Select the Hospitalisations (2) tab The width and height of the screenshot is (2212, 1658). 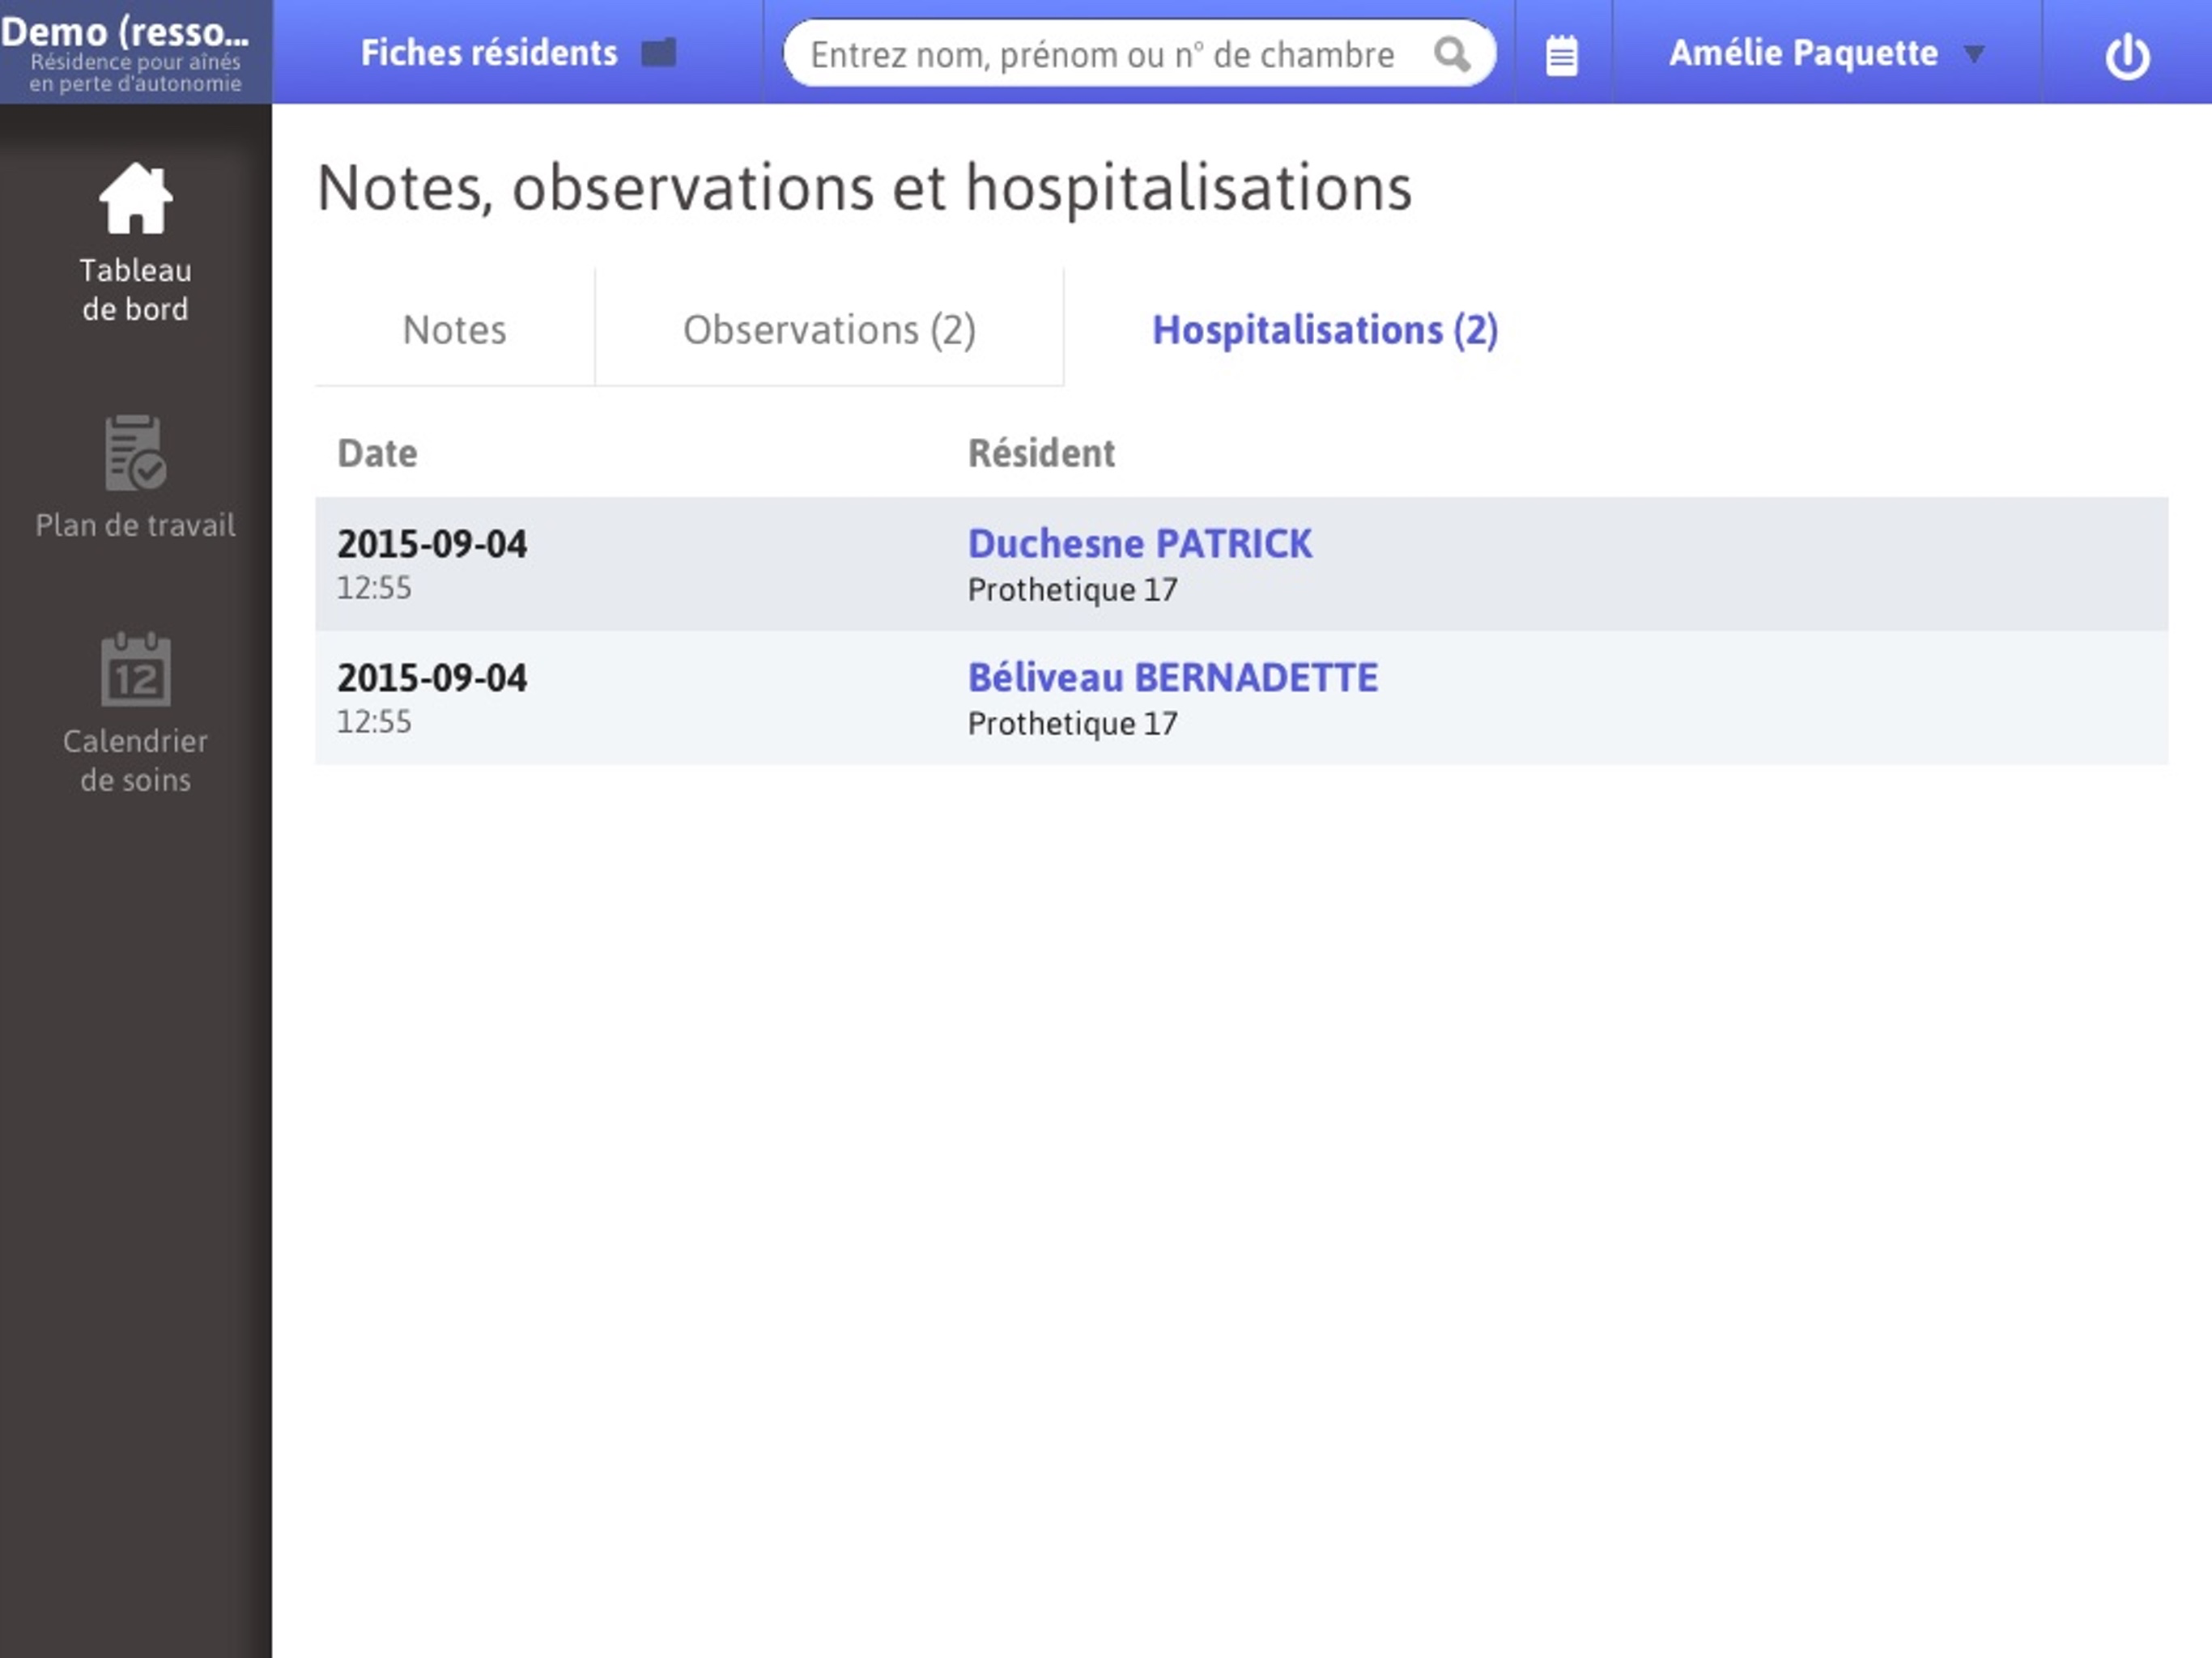(1324, 329)
